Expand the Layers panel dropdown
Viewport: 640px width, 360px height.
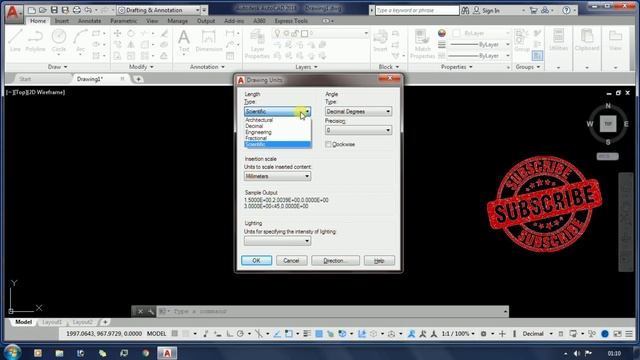tap(306, 67)
